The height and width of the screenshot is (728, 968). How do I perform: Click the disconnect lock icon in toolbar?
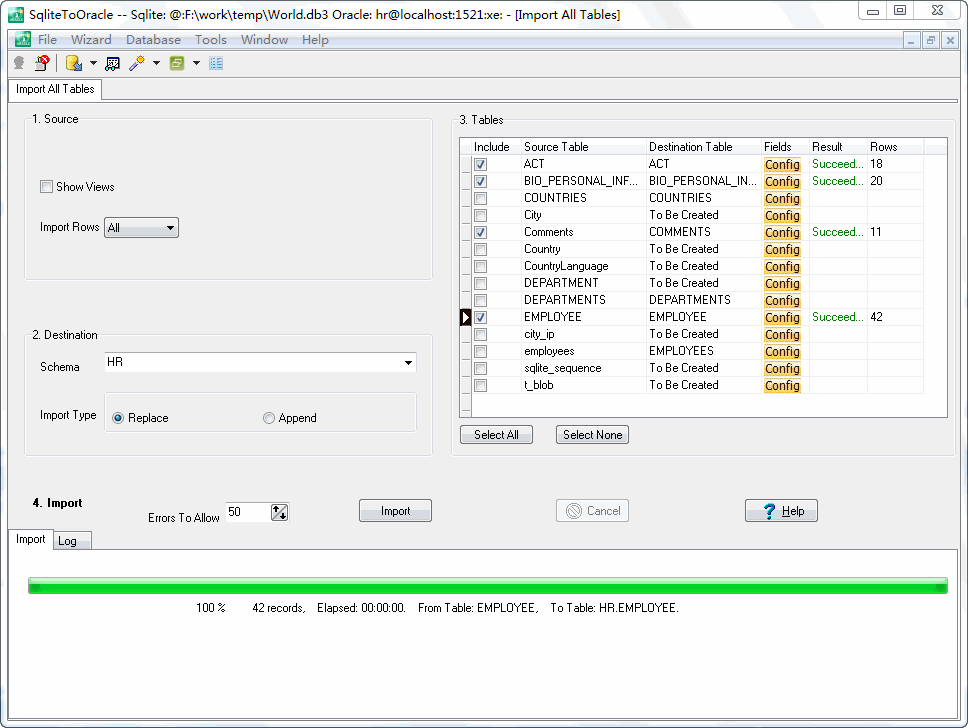click(42, 63)
